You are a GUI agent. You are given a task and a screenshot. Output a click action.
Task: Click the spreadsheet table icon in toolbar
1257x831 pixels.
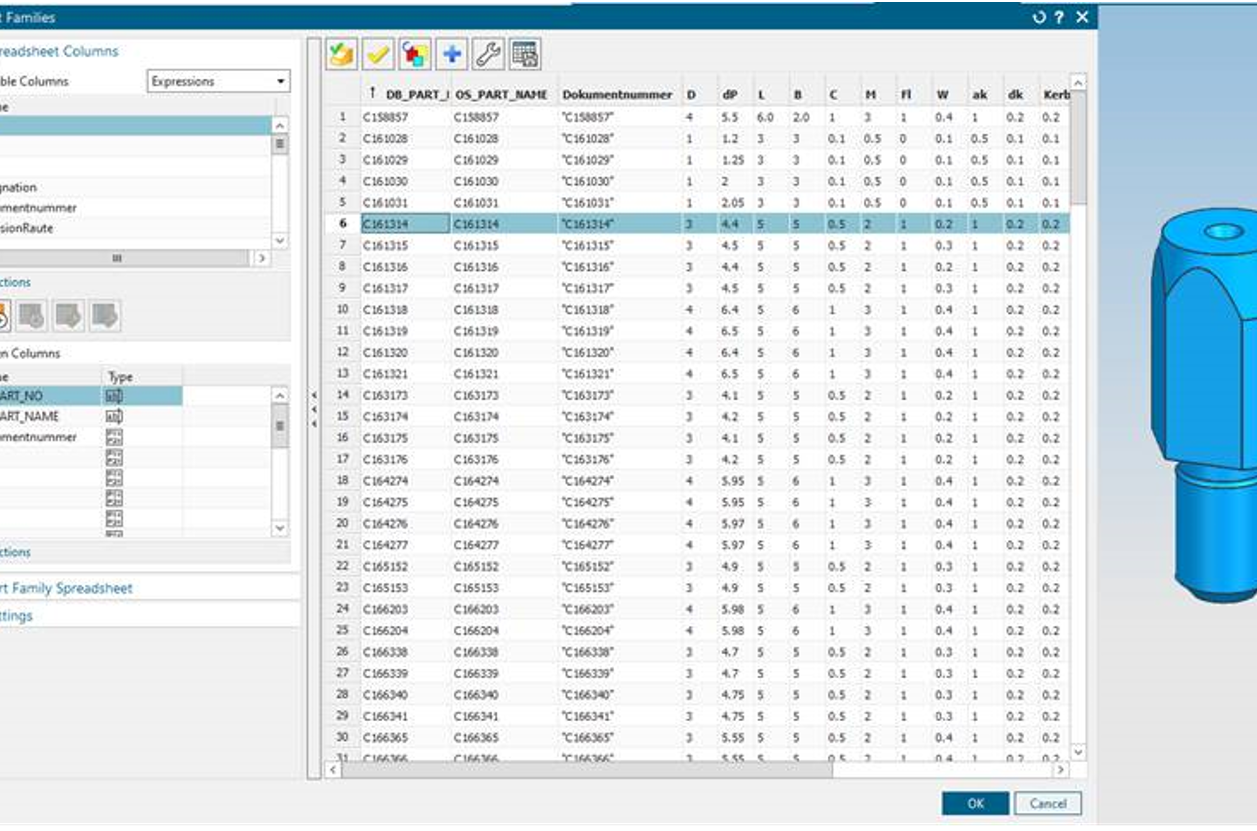click(525, 55)
